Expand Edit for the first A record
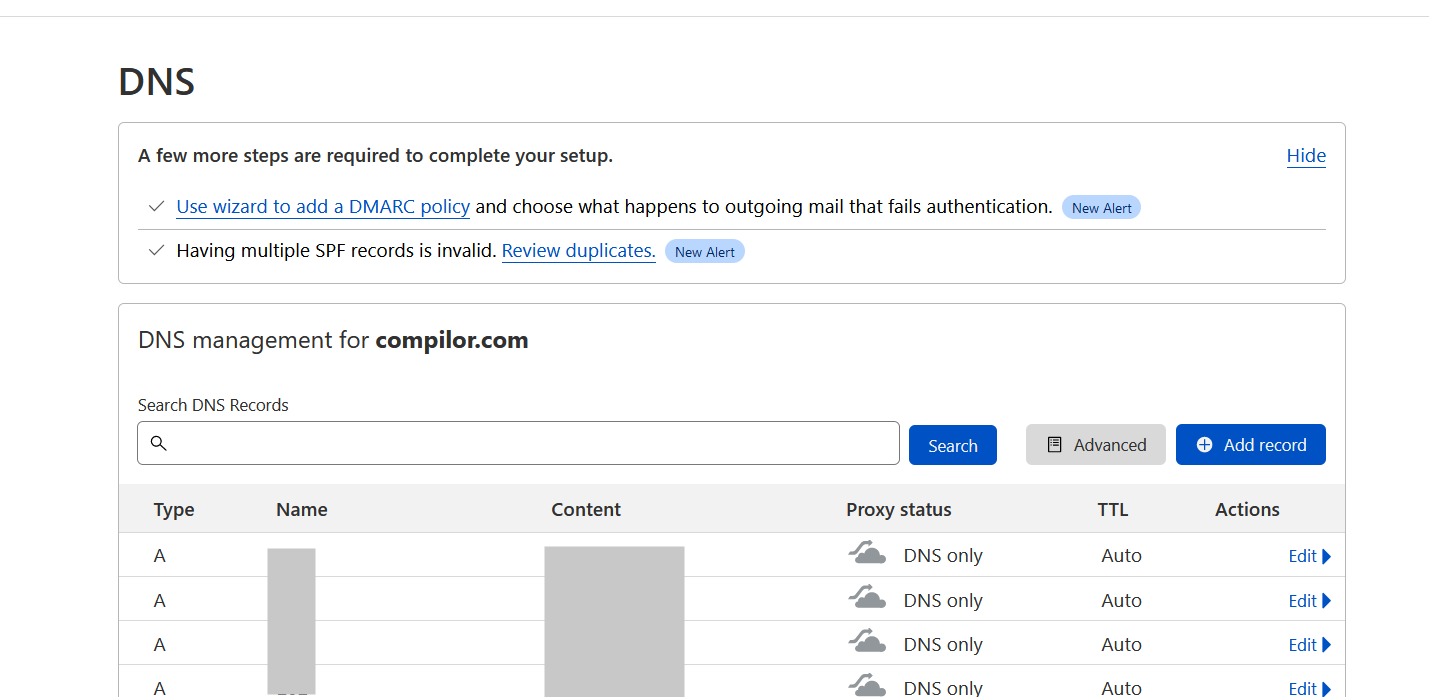This screenshot has height=697, width=1429. pyautogui.click(x=1309, y=556)
